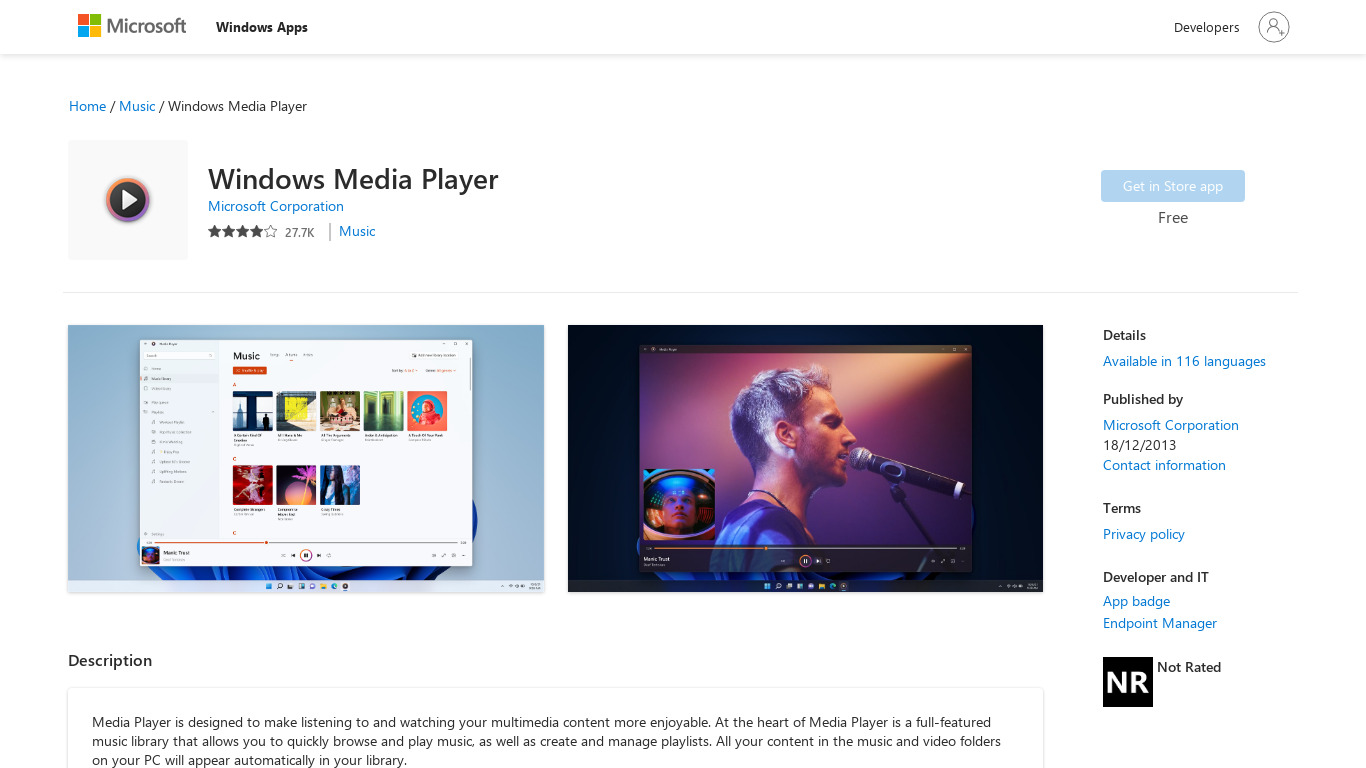
Task: Open the account sign-in icon
Action: [x=1273, y=27]
